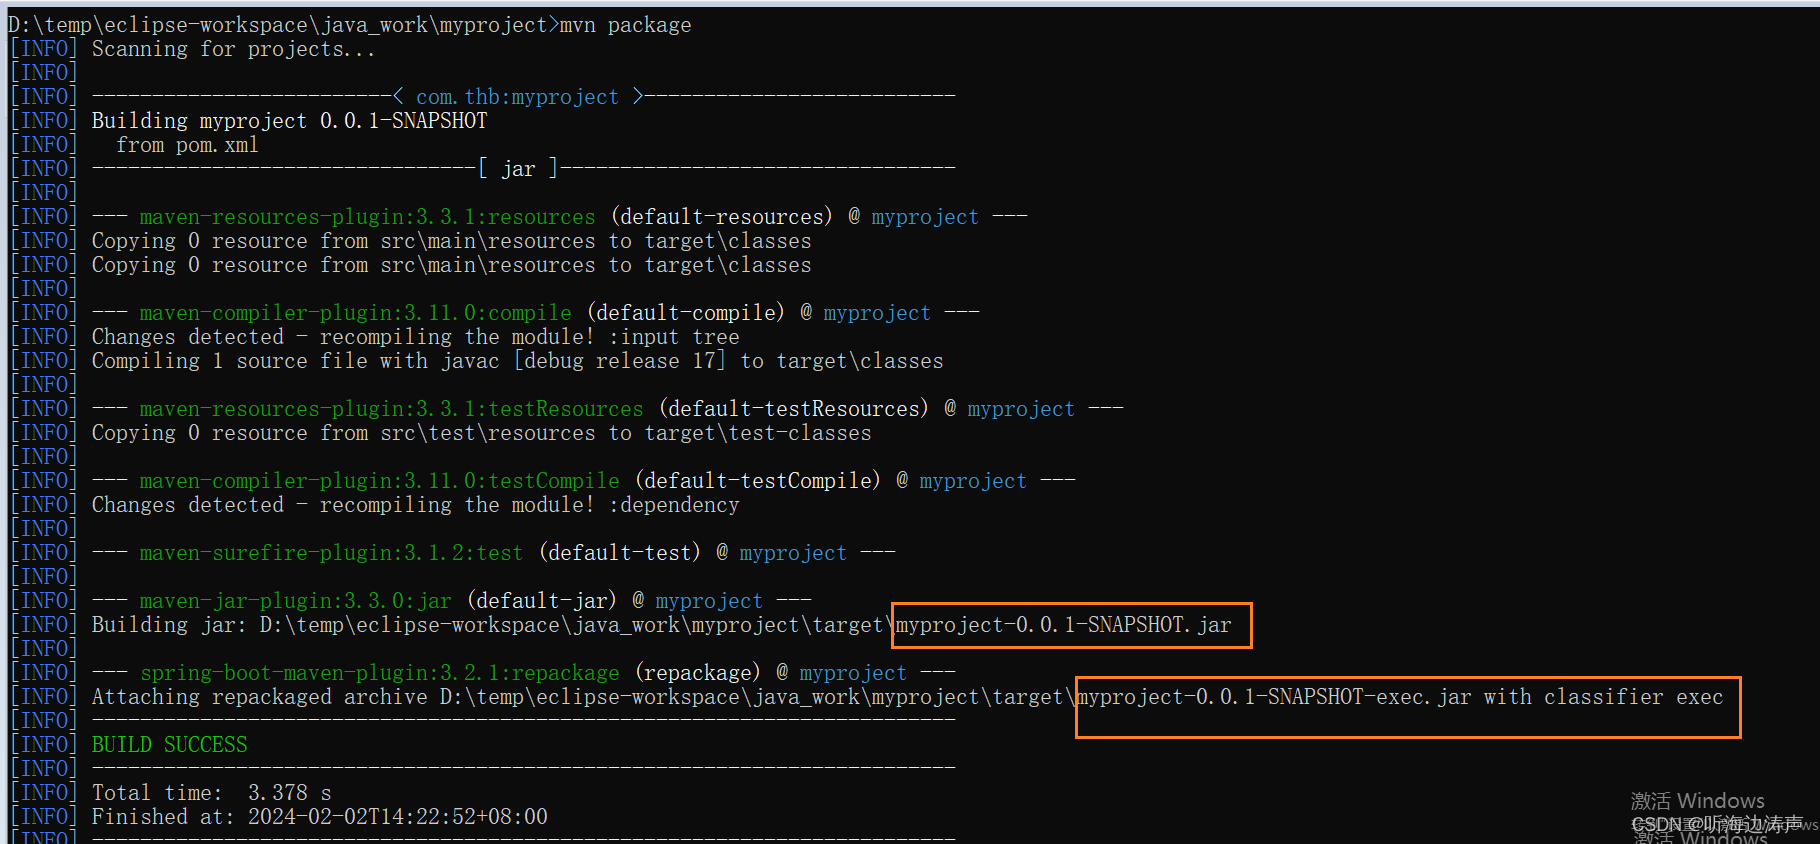Click 'Changes detected' line ending ':dependency'
Viewport: 1820px width, 844px height.
coord(415,505)
